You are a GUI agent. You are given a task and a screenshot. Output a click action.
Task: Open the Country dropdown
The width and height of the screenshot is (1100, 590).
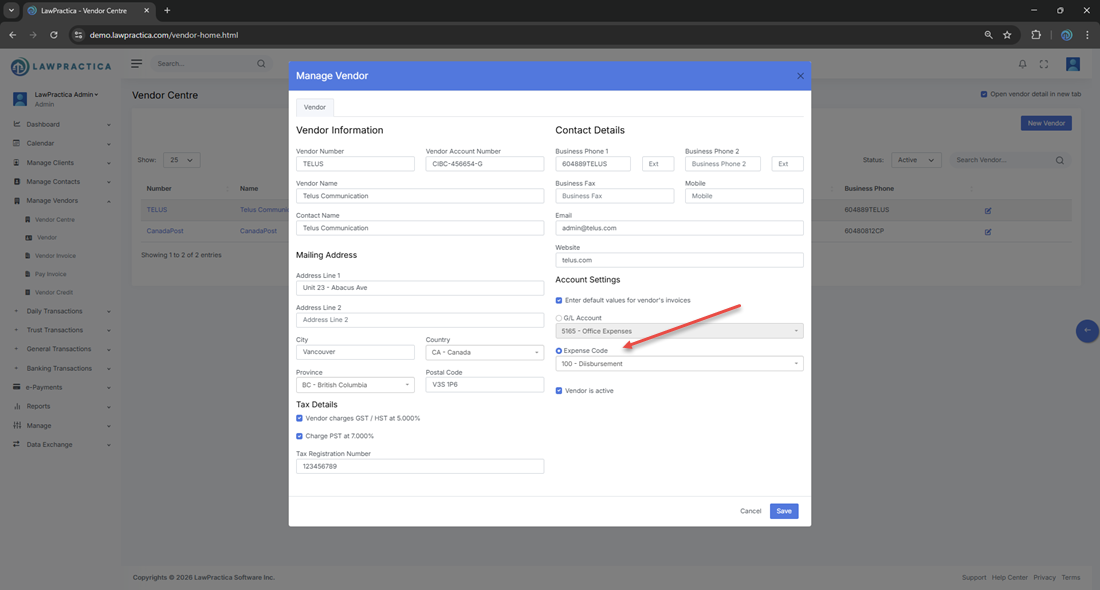(484, 352)
